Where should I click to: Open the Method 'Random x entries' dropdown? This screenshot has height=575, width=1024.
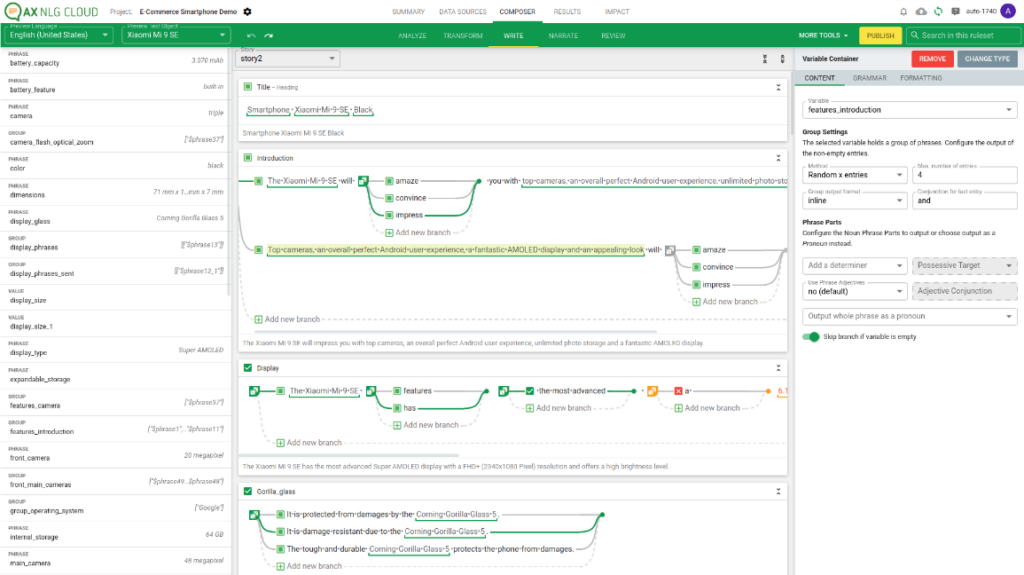(x=854, y=174)
